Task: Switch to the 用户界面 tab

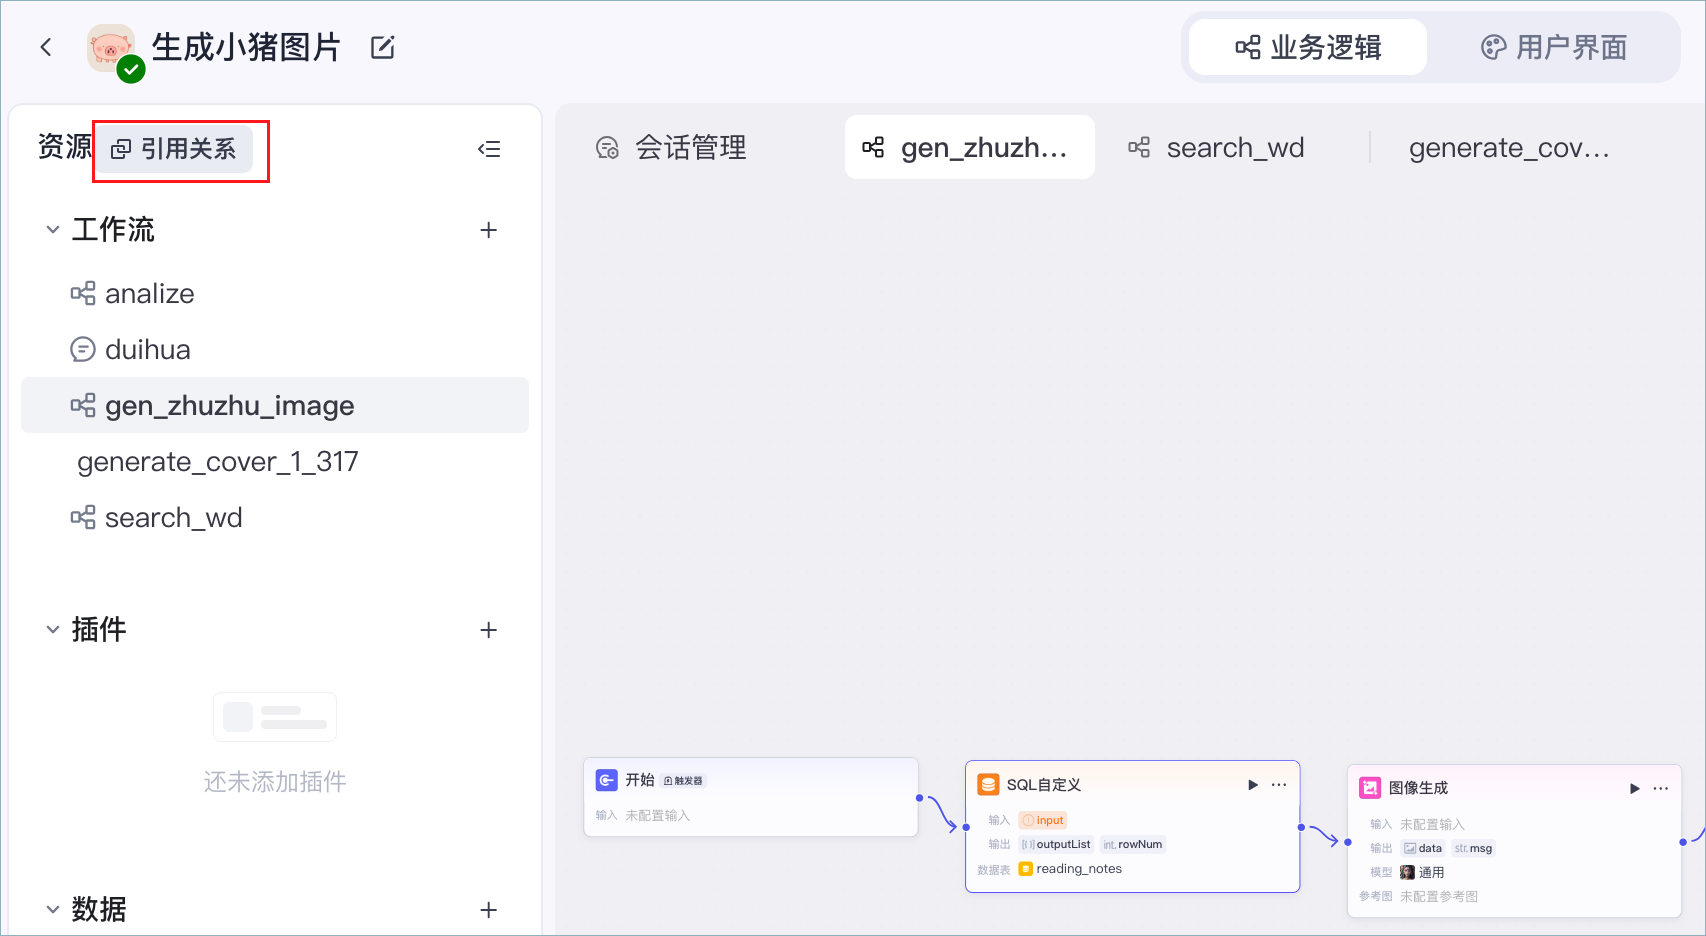Action: (x=1554, y=47)
